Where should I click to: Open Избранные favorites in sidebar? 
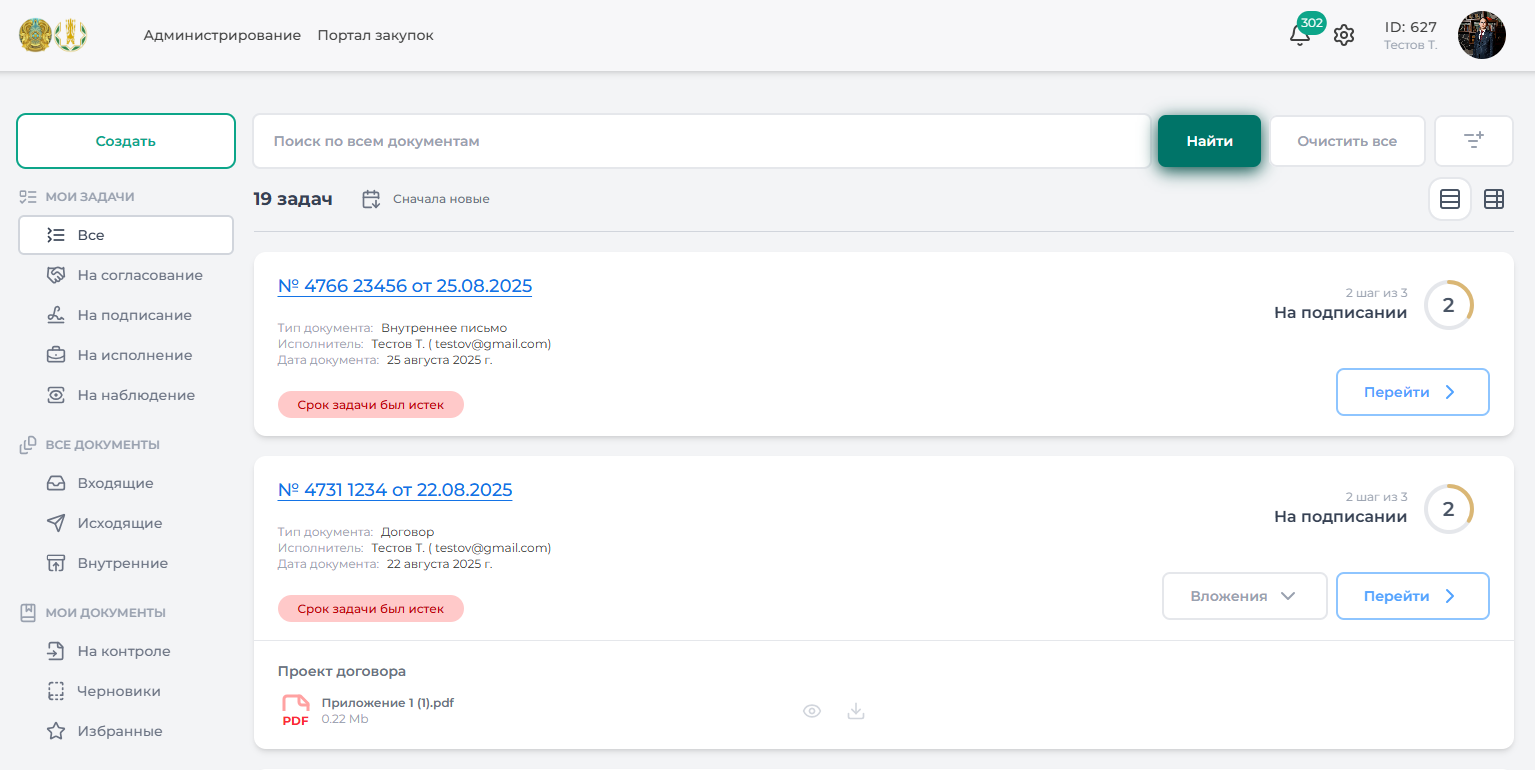pyautogui.click(x=119, y=731)
